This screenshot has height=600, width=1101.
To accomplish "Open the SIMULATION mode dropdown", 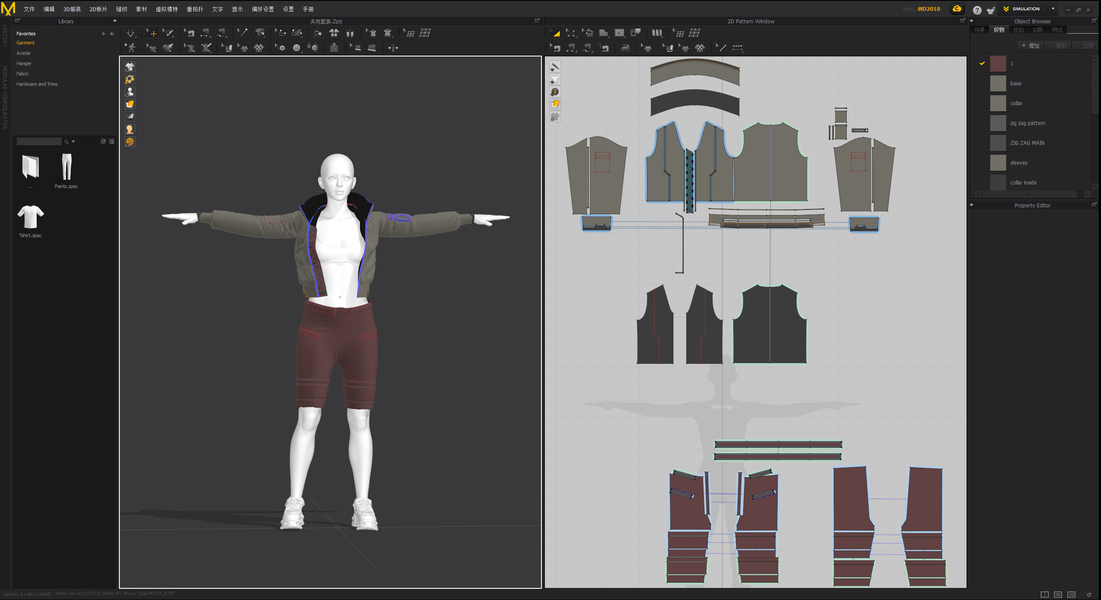I will 1052,9.
